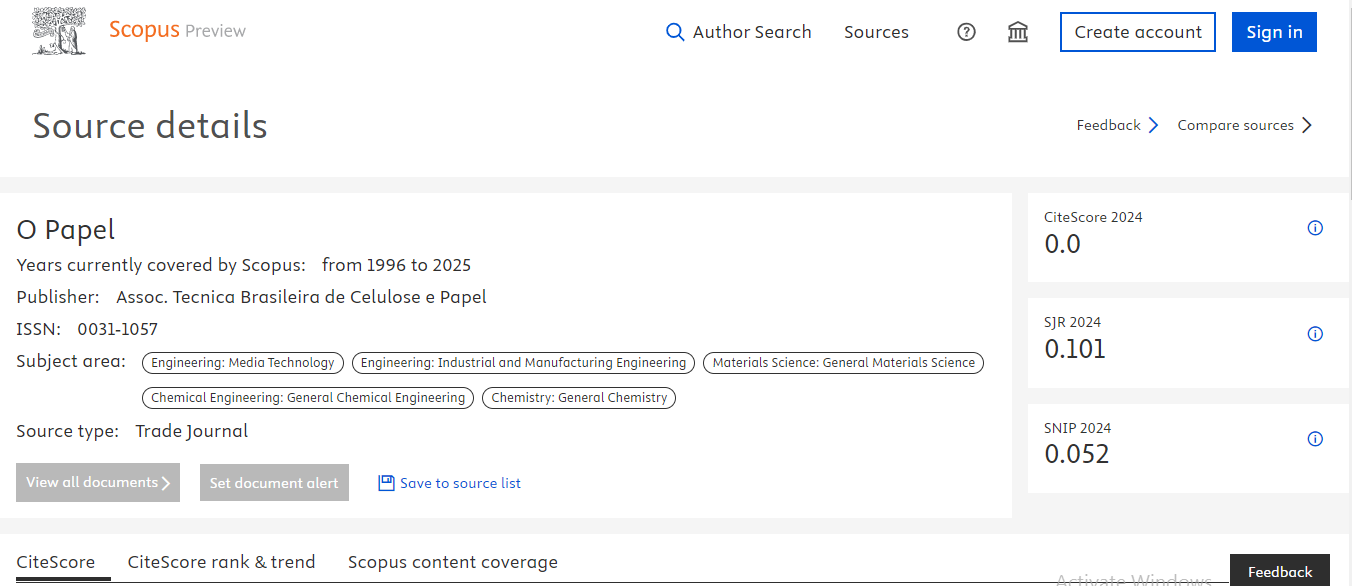This screenshot has height=586, width=1352.
Task: Click the chevron beside top Feedback link
Action: click(x=1153, y=125)
